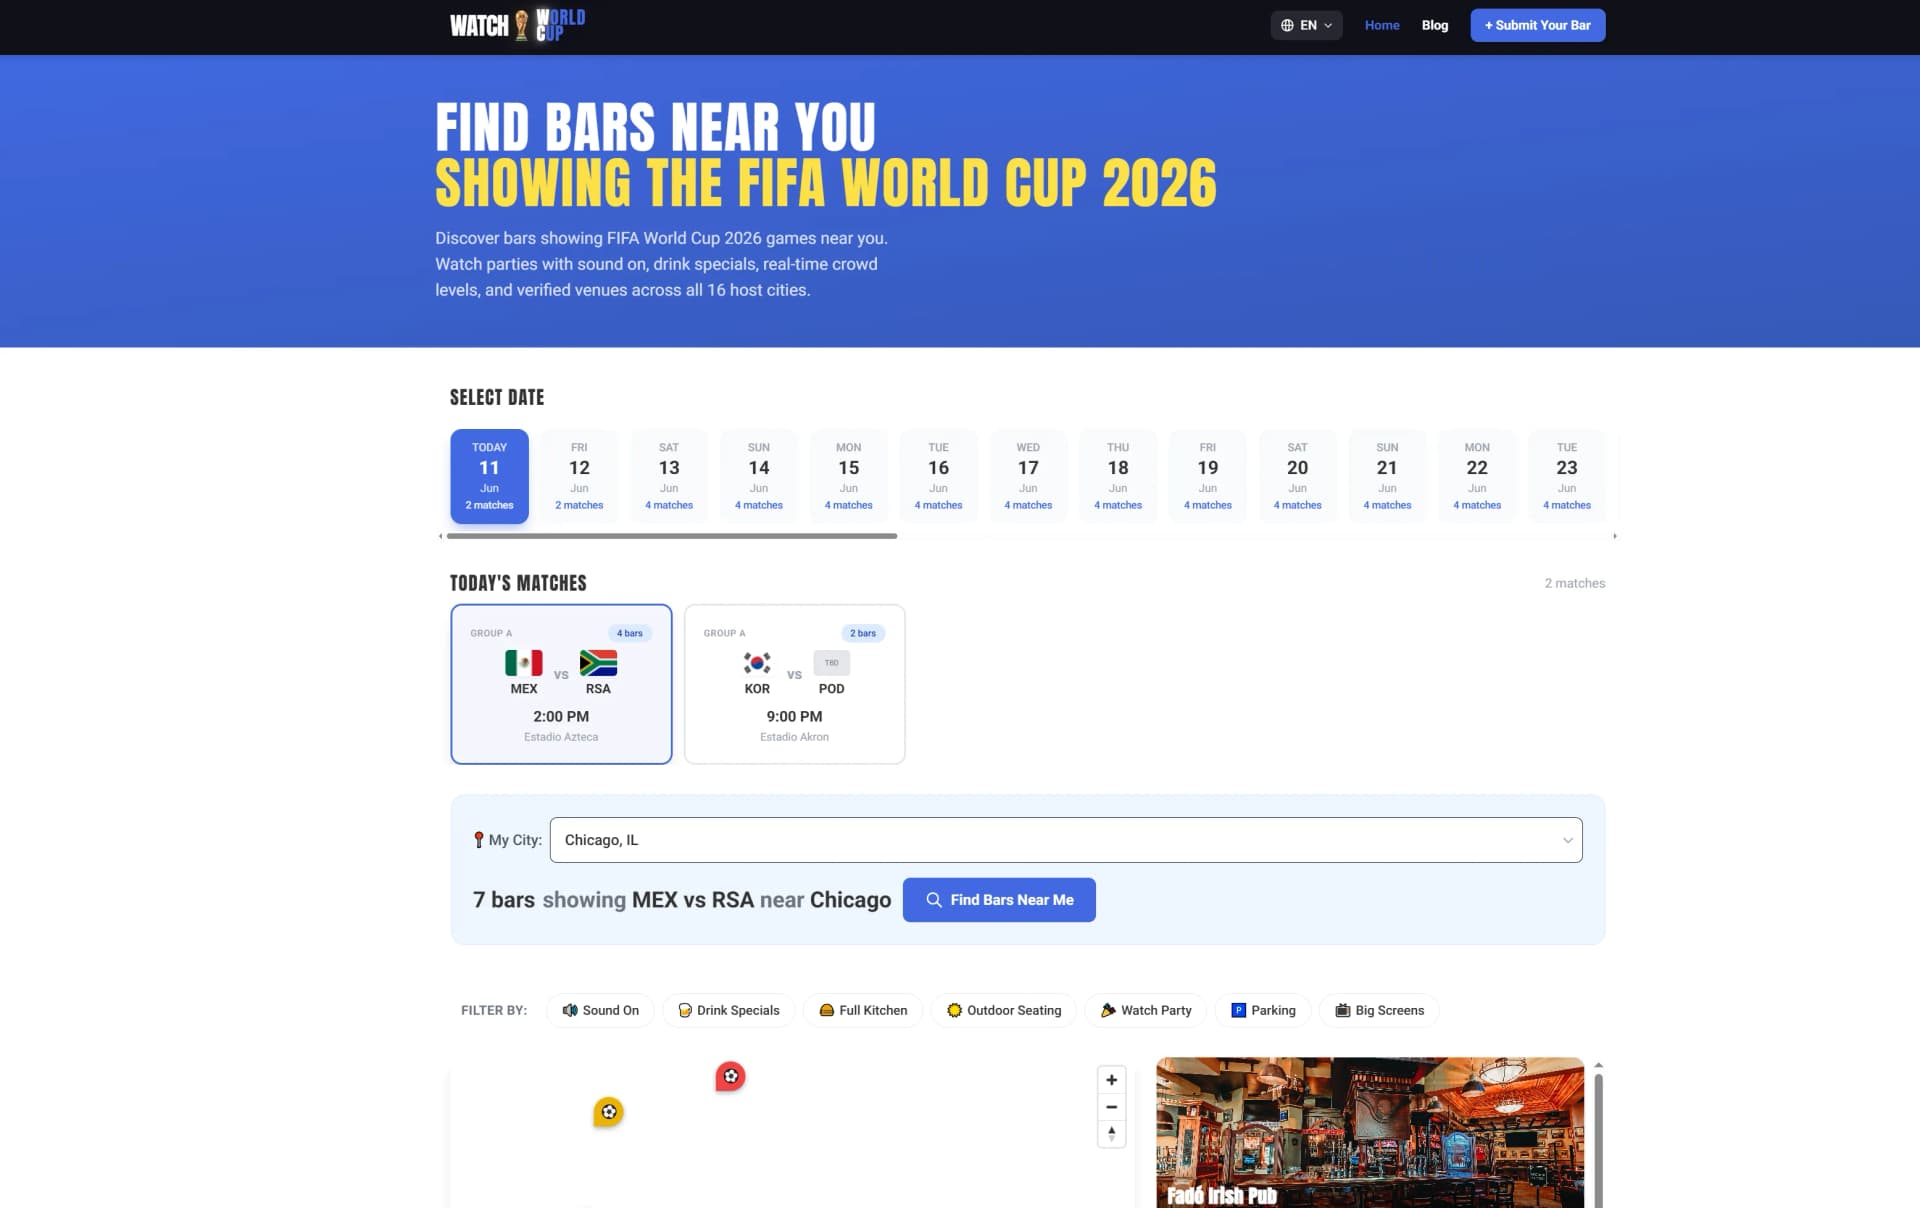The image size is (1920, 1208).
Task: Open the Fadó Irish Pub photo card
Action: 1370,1133
